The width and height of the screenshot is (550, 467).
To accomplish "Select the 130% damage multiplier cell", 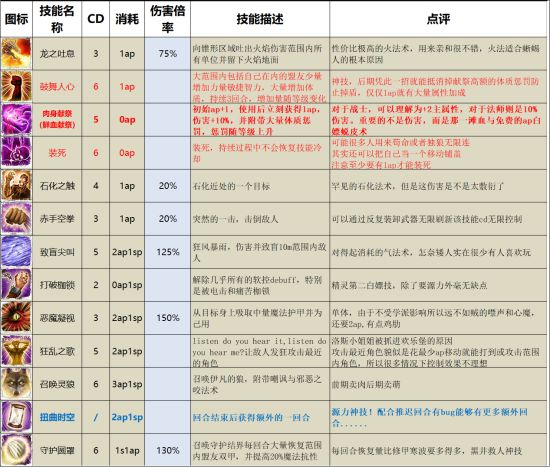I will [x=168, y=450].
